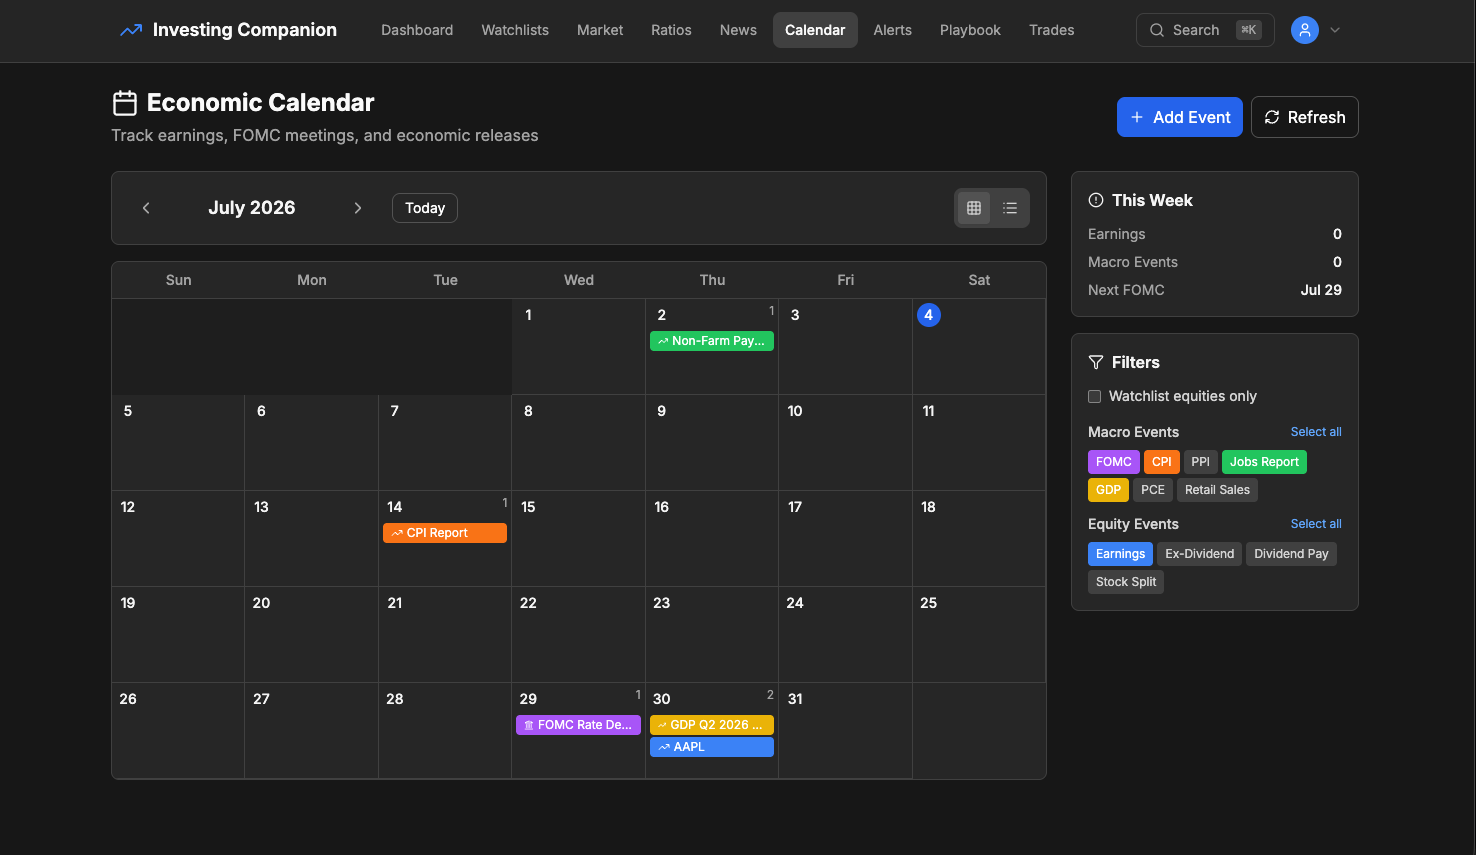The width and height of the screenshot is (1476, 855).
Task: Open the CPI Report event on July 14
Action: click(x=445, y=533)
